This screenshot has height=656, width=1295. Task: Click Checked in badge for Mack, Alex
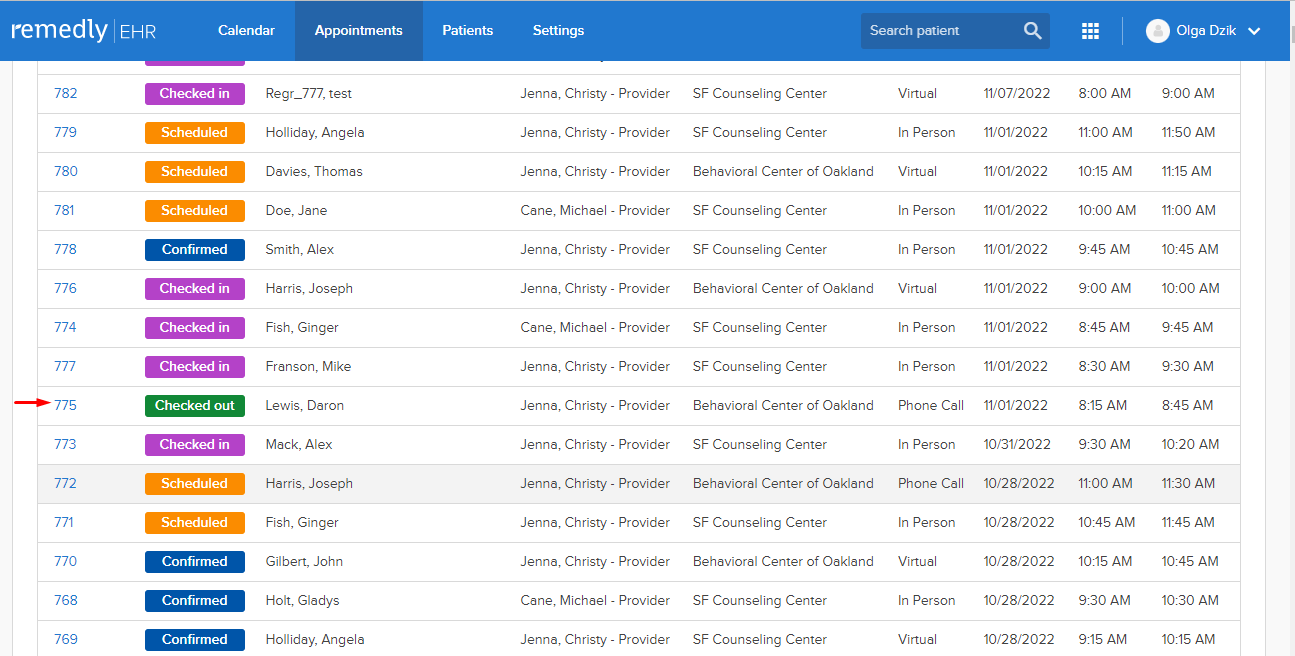pos(195,444)
